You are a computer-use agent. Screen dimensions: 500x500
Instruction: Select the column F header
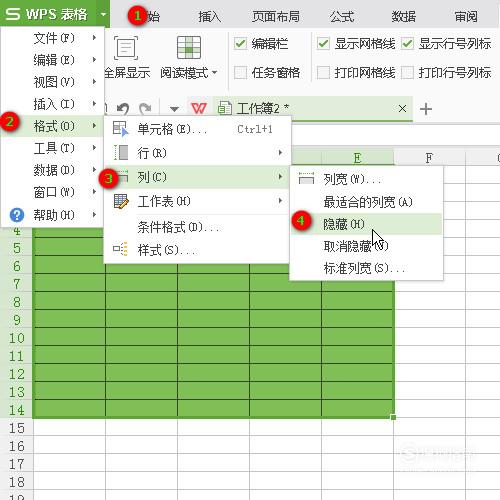(429, 157)
